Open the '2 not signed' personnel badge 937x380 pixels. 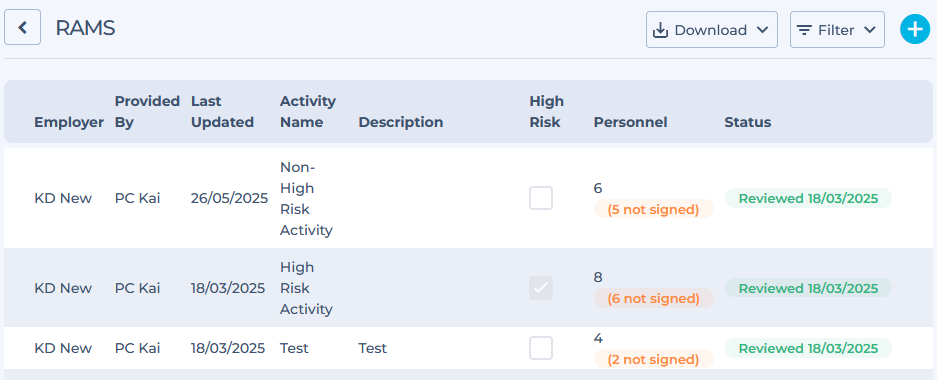tap(653, 359)
